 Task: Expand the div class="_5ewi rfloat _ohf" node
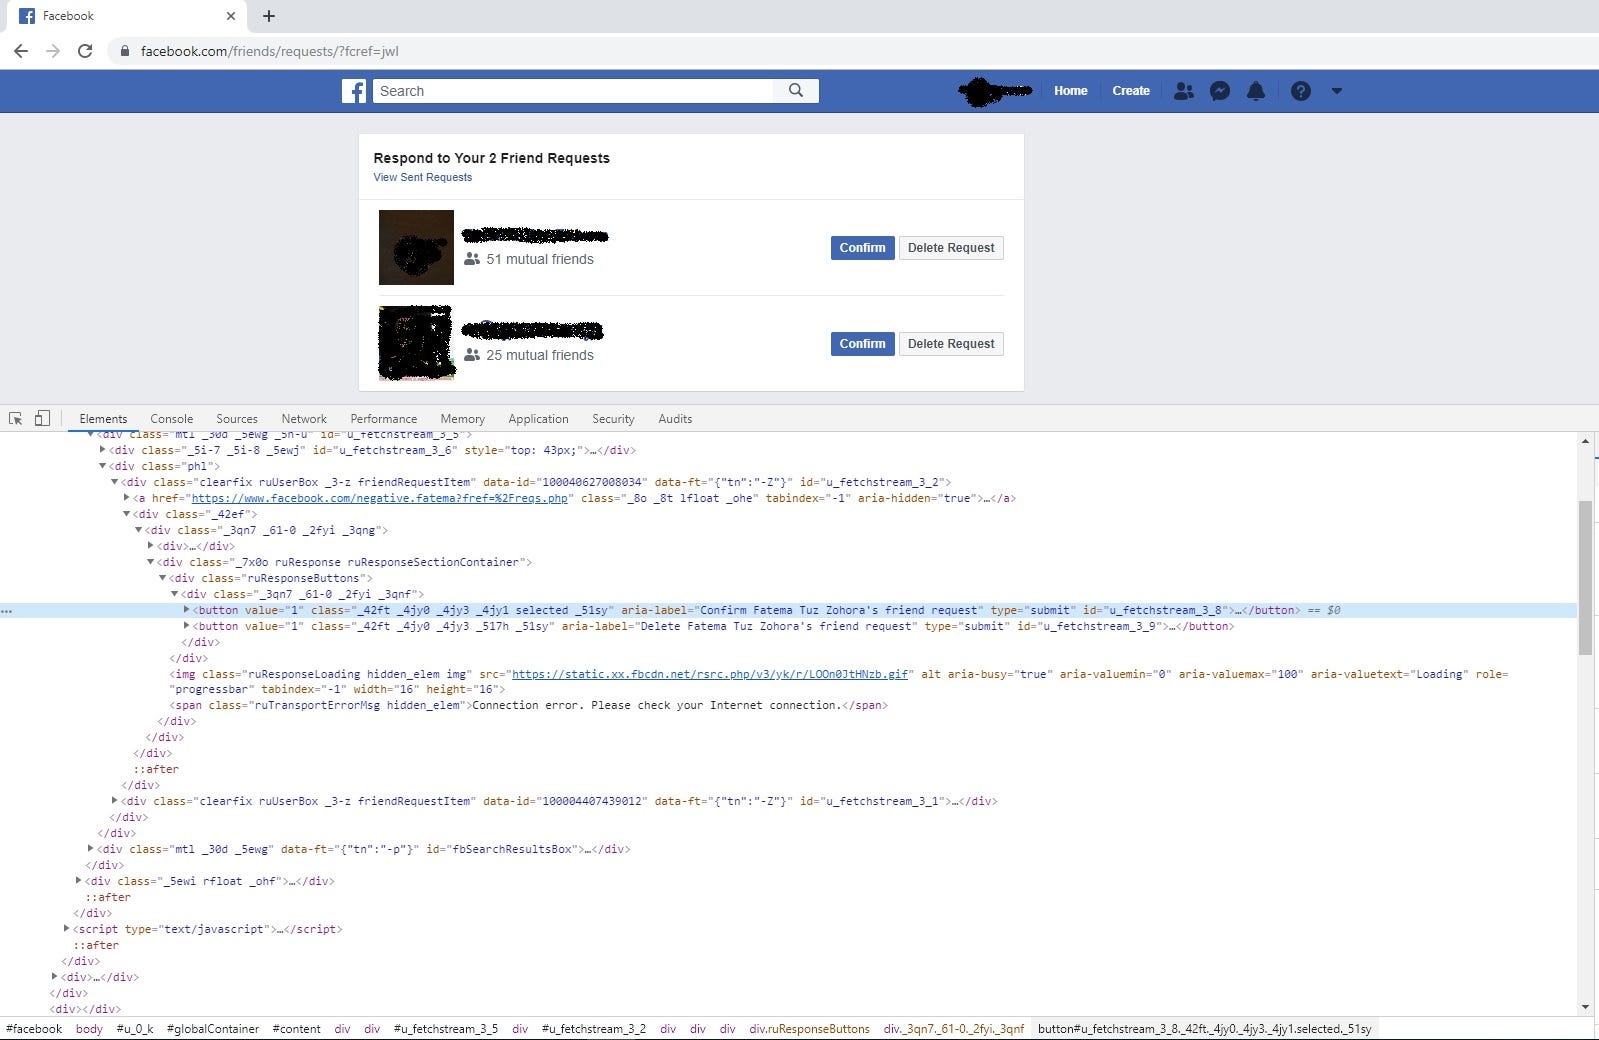click(x=78, y=881)
